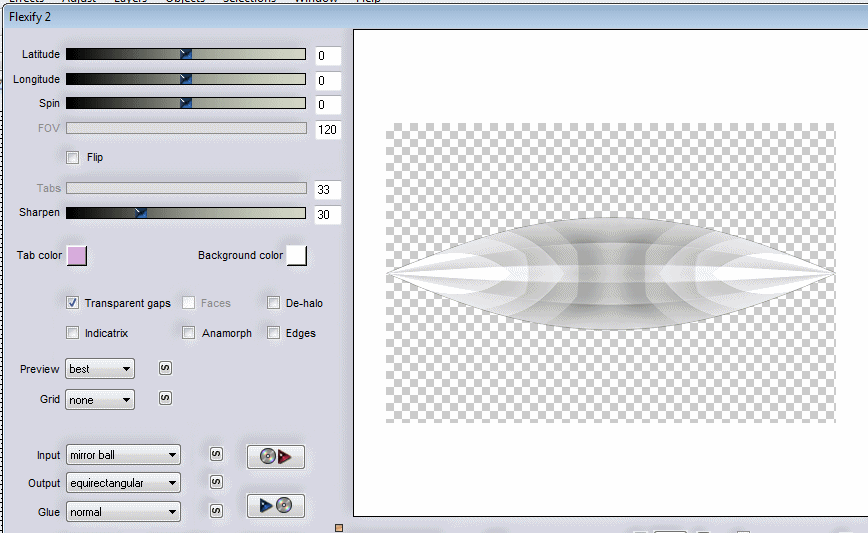Image resolution: width=868 pixels, height=533 pixels.
Task: Click the S button beside the Preview dropdown
Action: click(x=165, y=368)
